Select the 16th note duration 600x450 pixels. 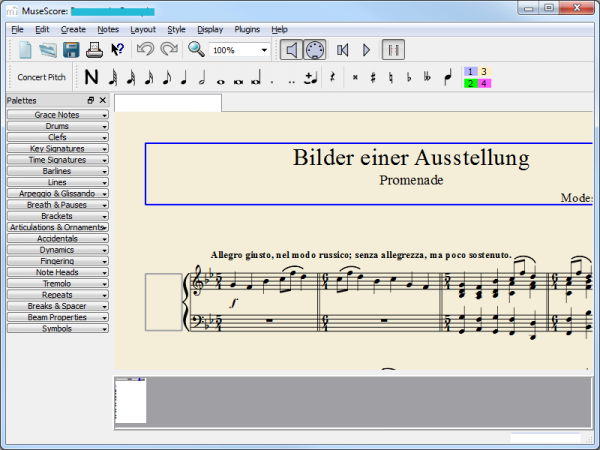tap(149, 77)
